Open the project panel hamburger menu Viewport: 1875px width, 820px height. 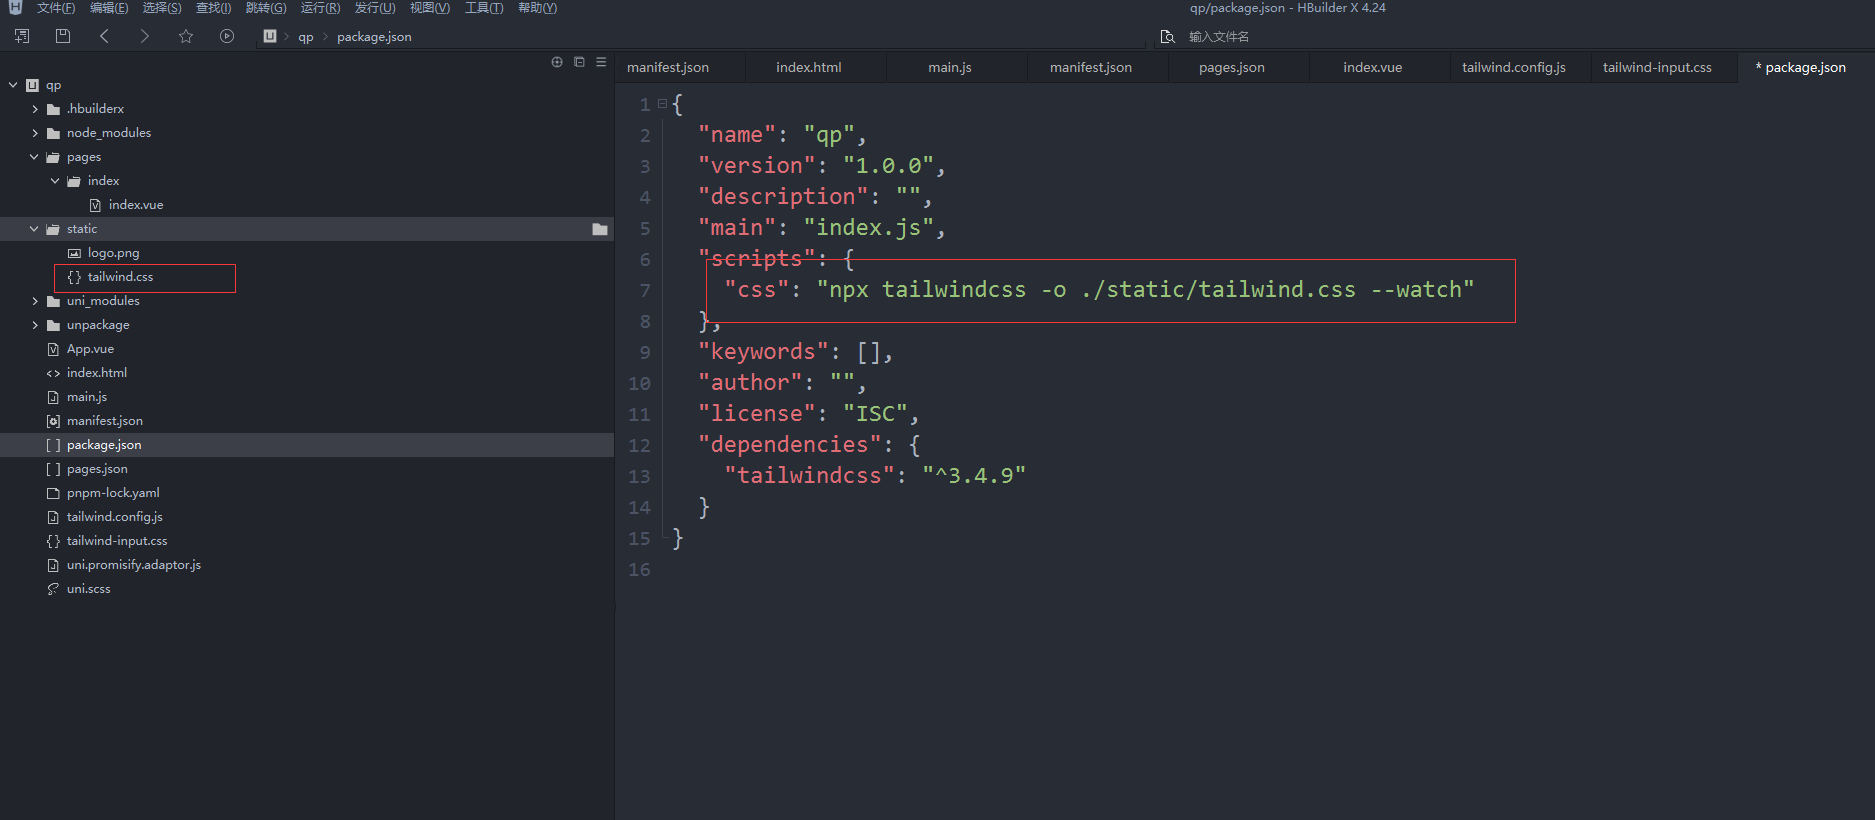601,62
